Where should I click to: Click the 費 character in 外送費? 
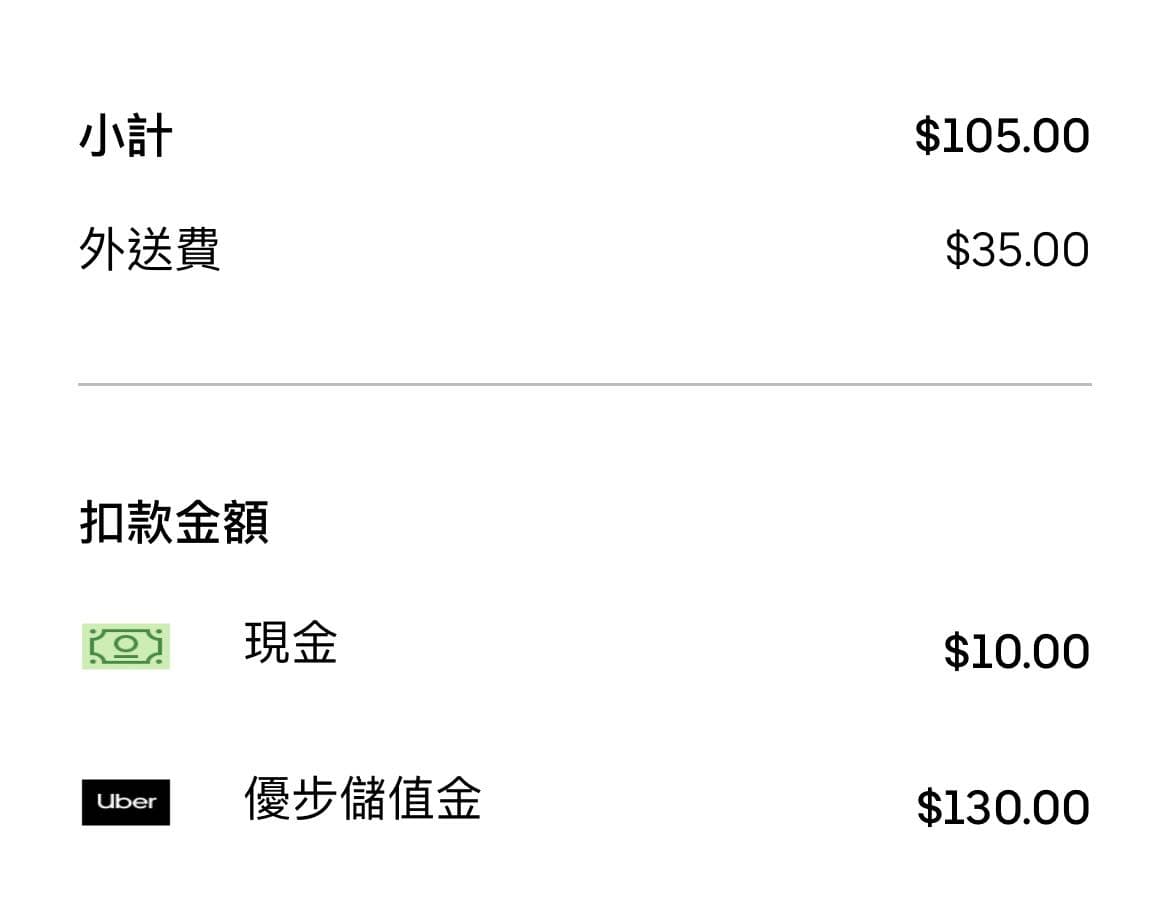pyautogui.click(x=197, y=248)
